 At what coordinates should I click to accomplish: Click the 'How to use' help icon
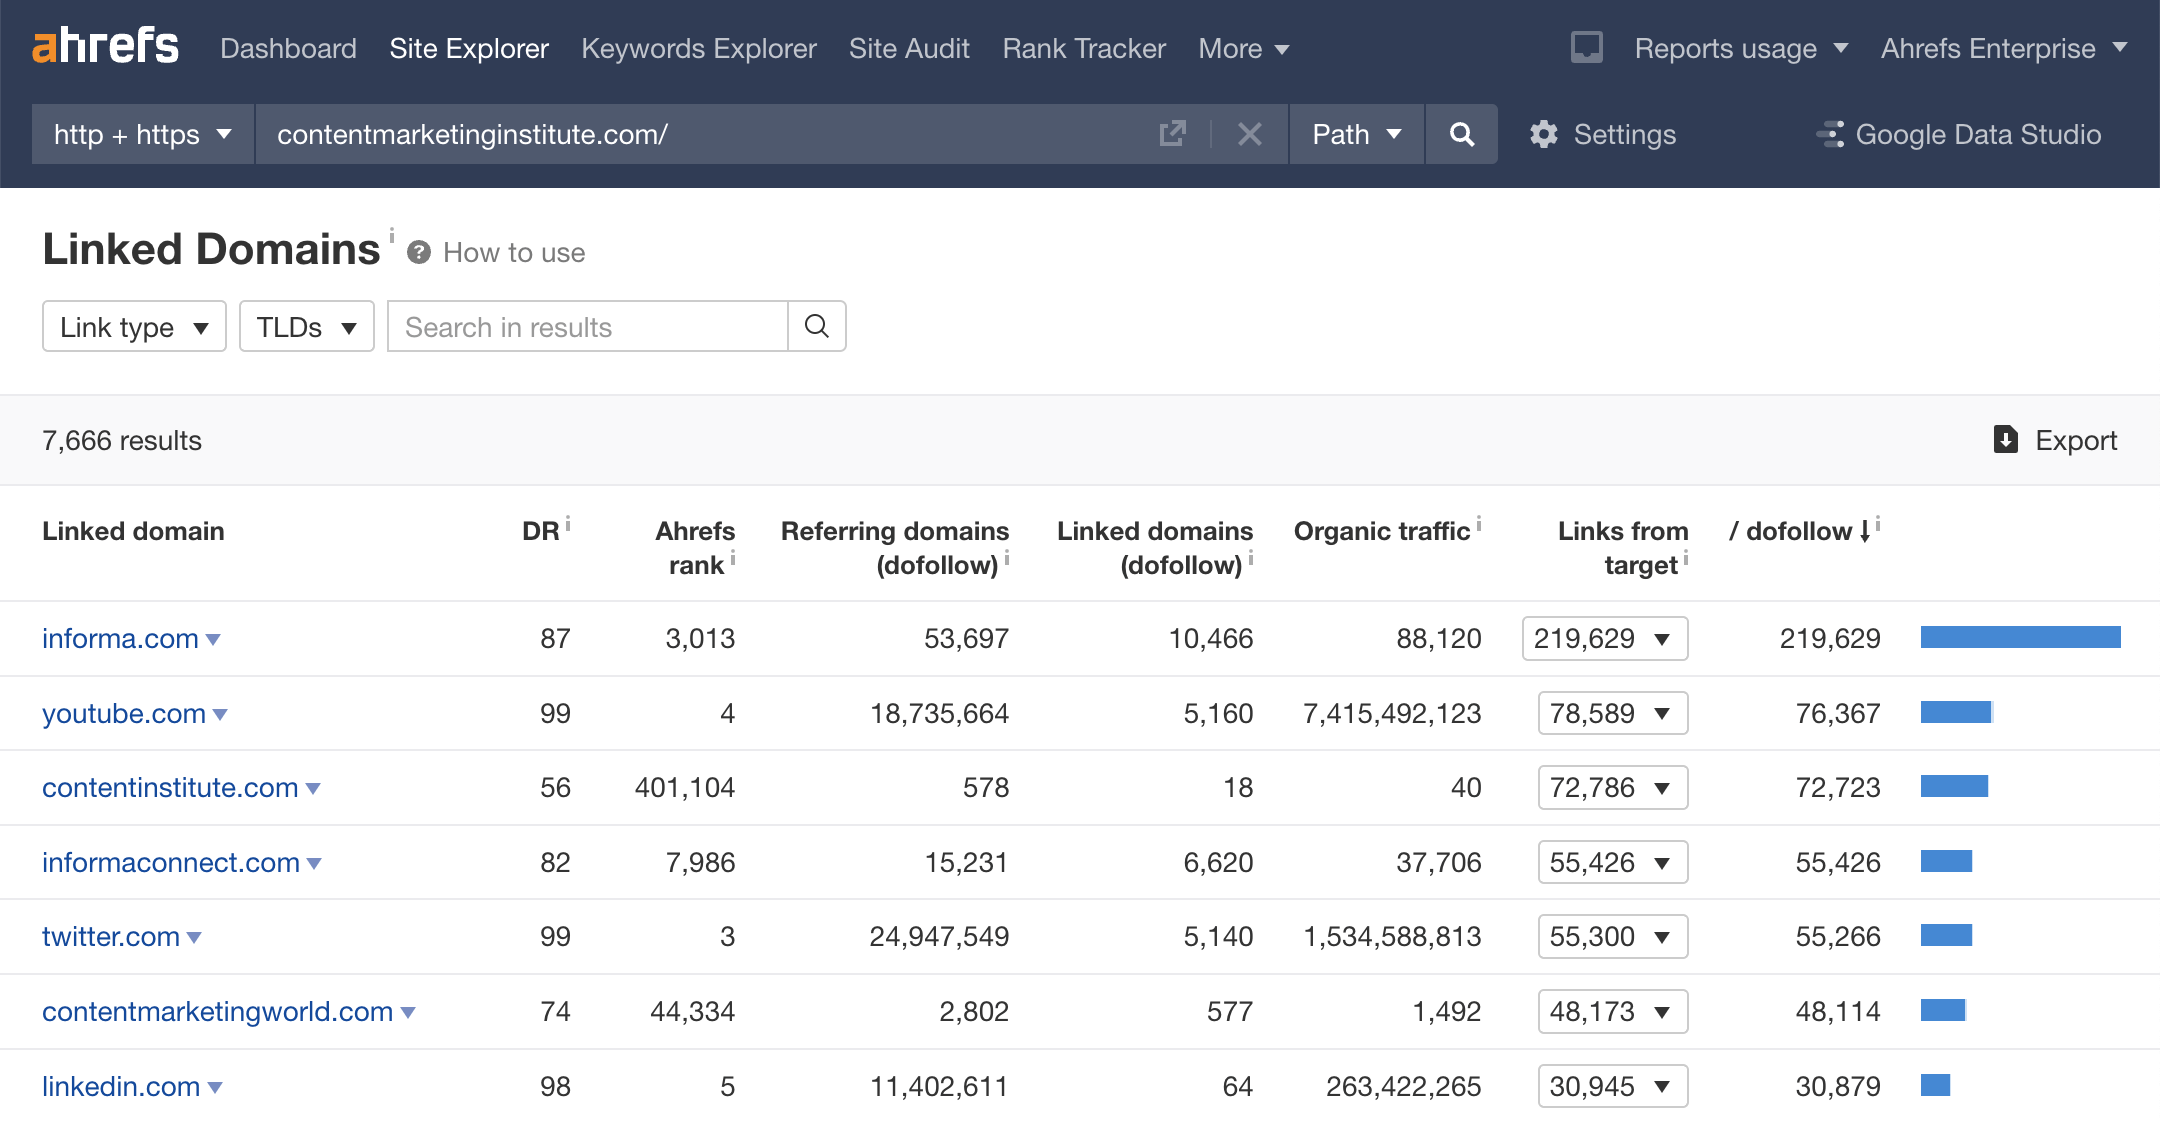(x=418, y=252)
